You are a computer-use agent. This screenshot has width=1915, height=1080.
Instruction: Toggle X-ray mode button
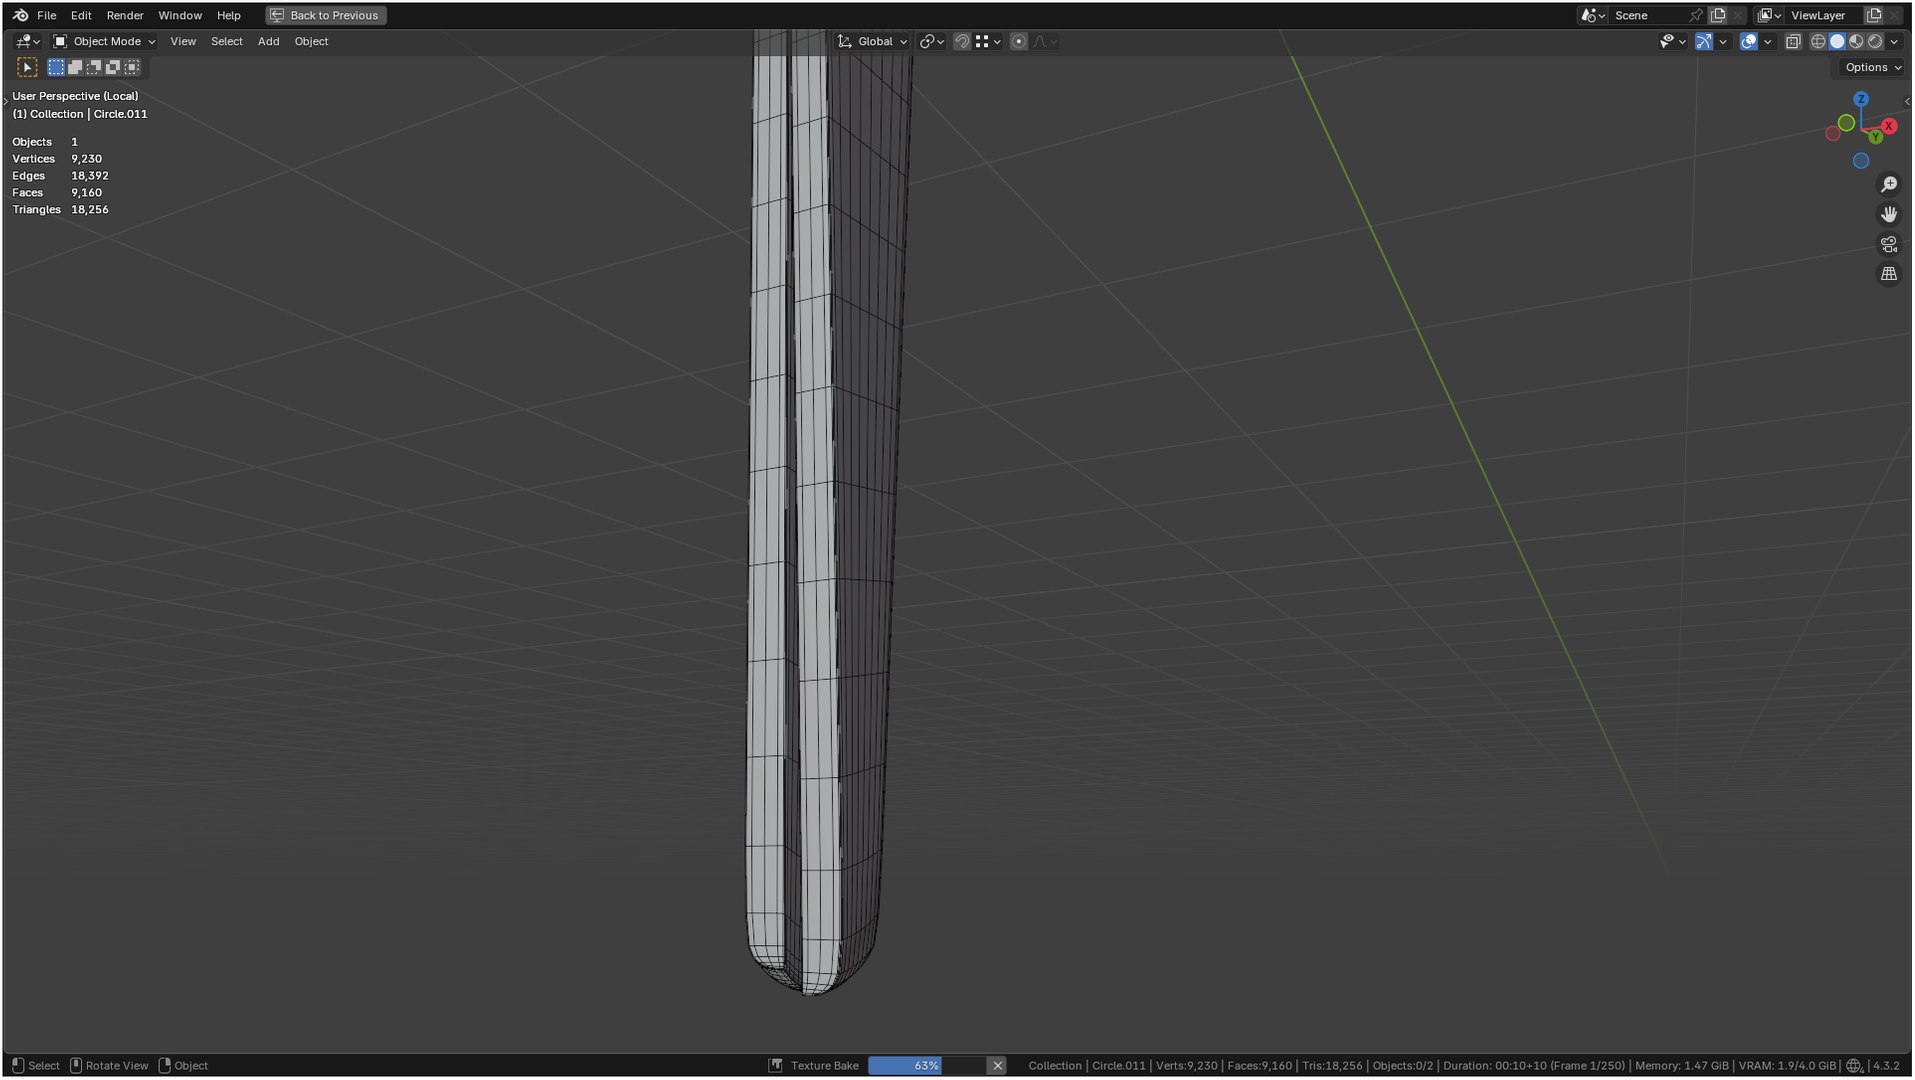coord(1793,41)
